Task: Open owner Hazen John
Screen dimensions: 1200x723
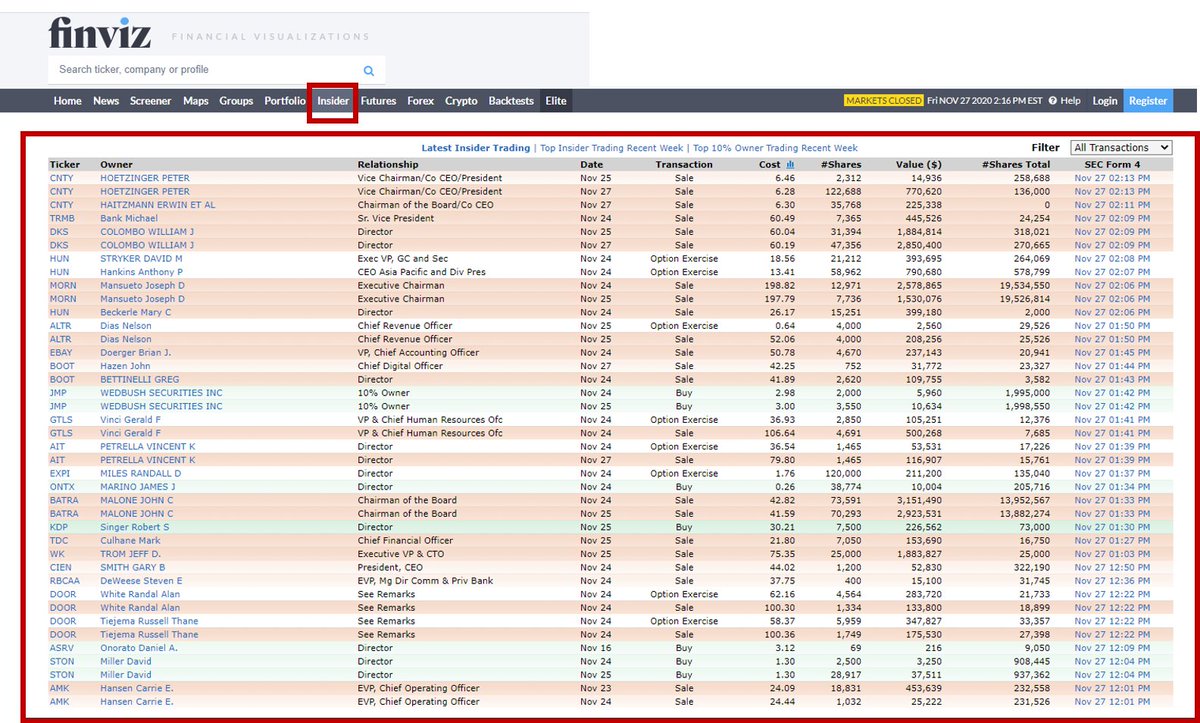Action: 125,366
